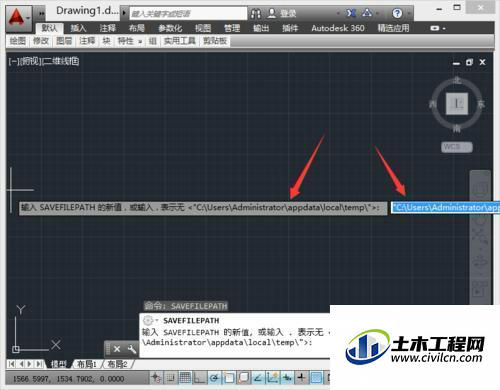Image resolution: width=500 pixels, height=390 pixels.
Task: Click the ViewCube 北 north compass label
Action: coord(457,80)
